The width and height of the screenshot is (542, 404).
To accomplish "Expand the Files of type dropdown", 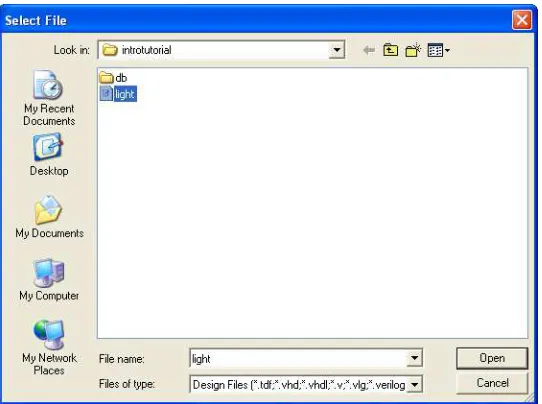I will (414, 384).
